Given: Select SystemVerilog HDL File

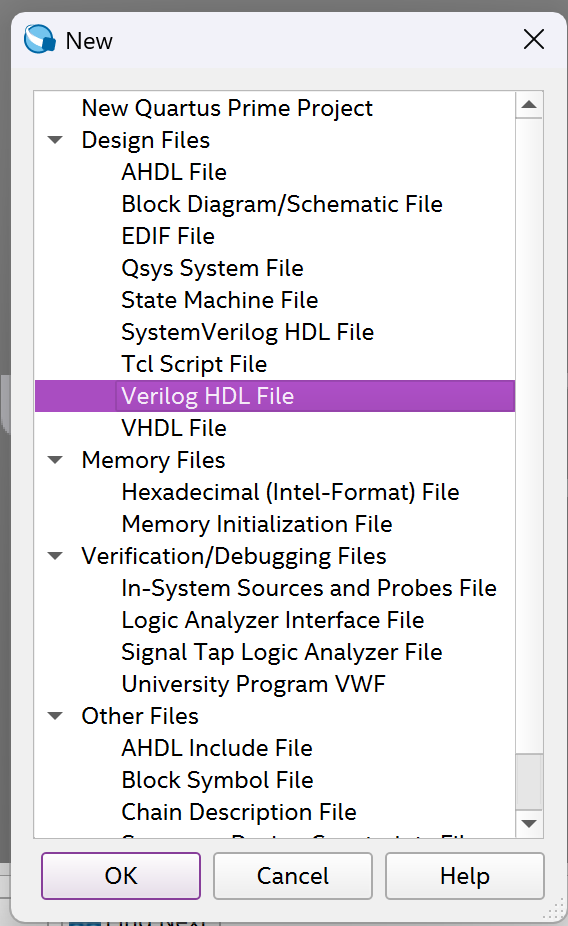Looking at the screenshot, I should 247,332.
